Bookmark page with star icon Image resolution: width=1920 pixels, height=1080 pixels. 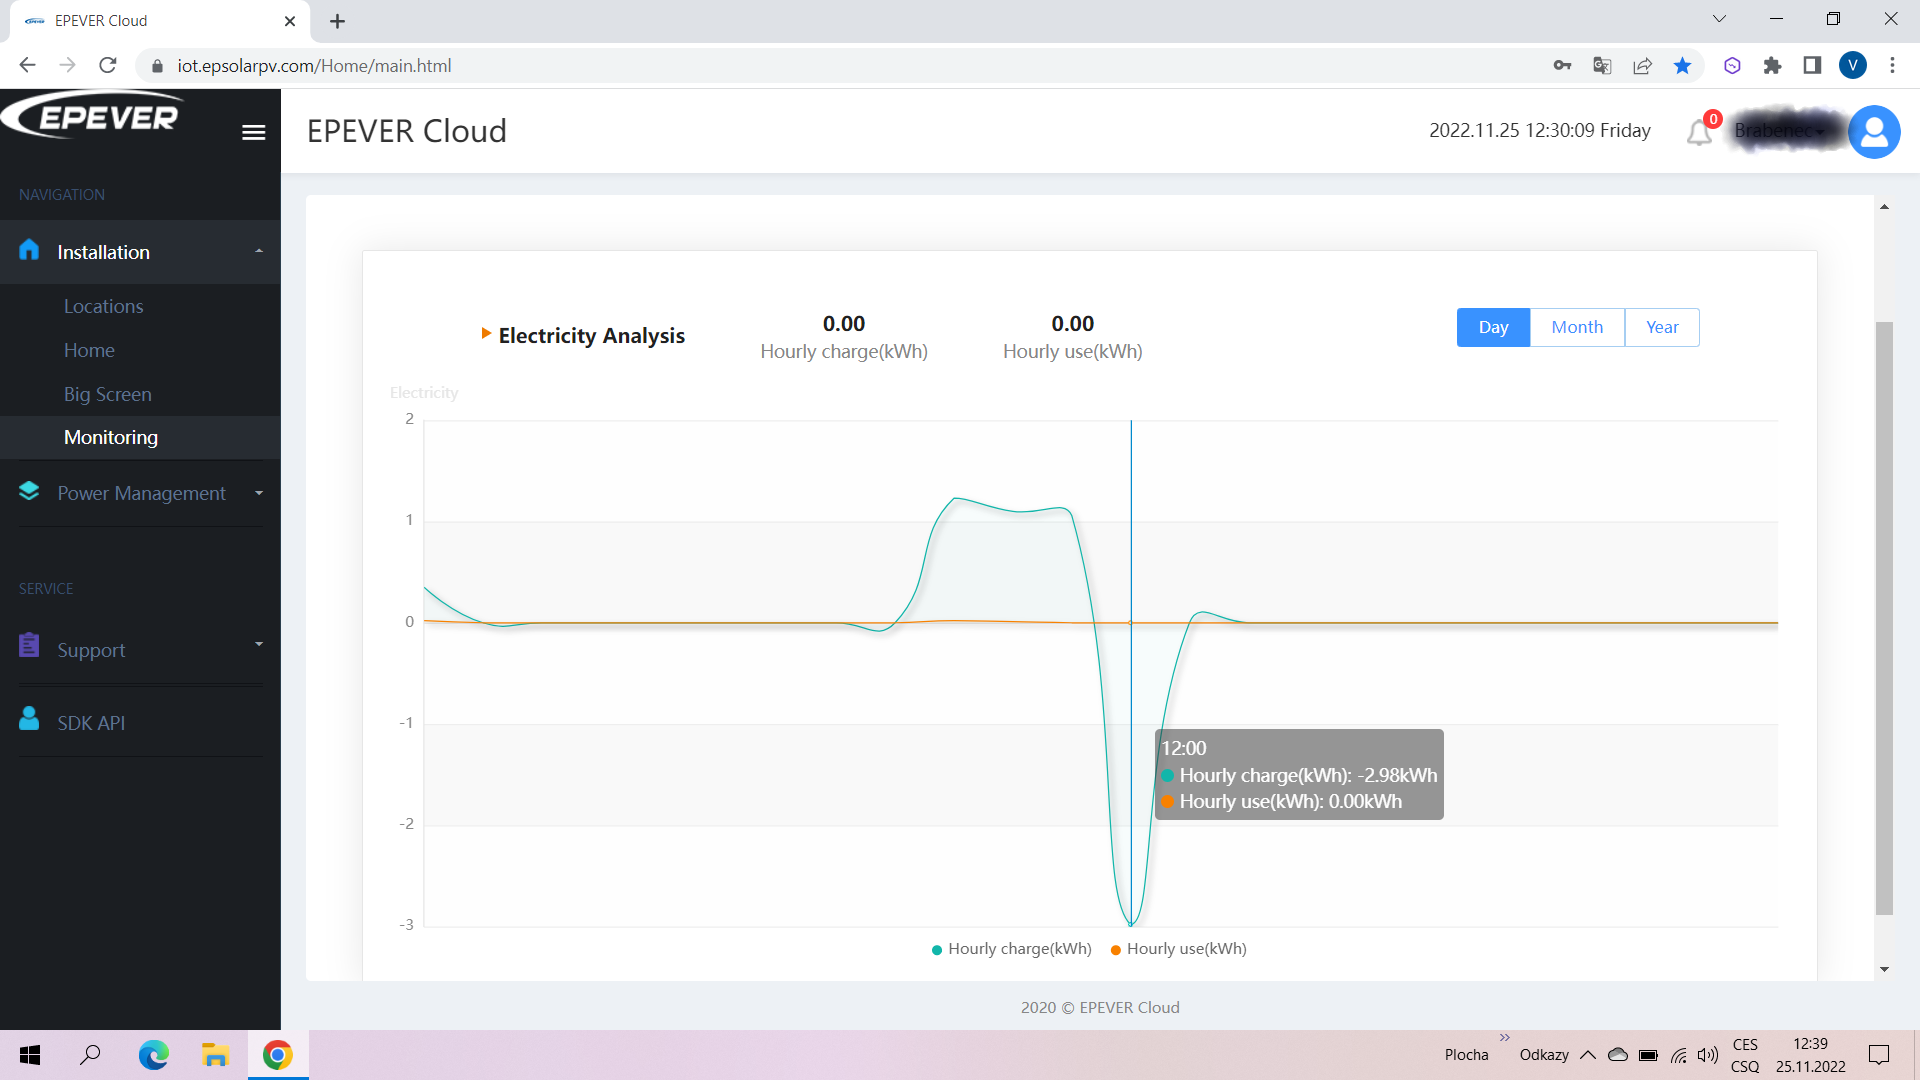point(1682,66)
